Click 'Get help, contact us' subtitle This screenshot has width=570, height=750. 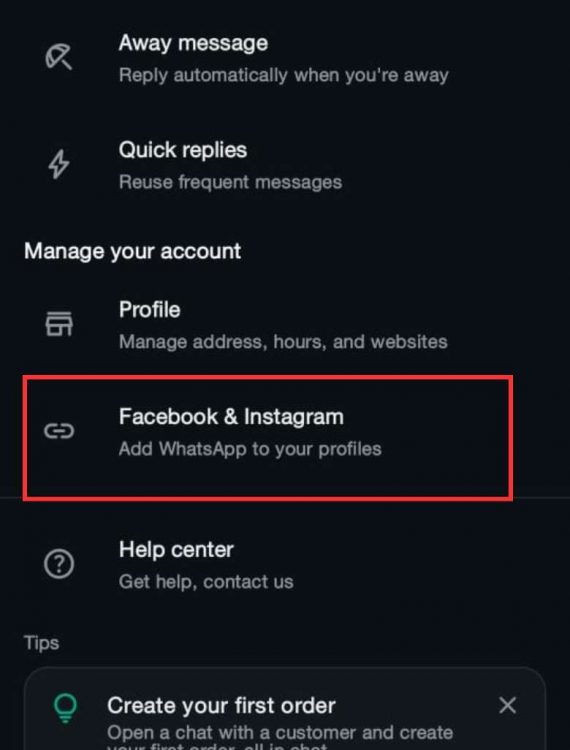pos(206,582)
